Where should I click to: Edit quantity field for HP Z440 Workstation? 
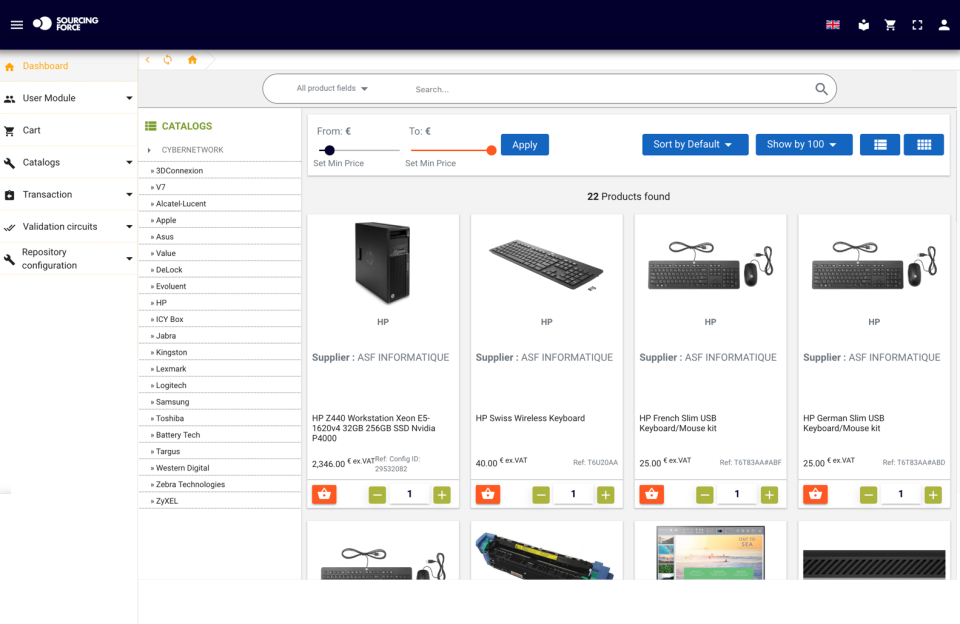point(410,494)
